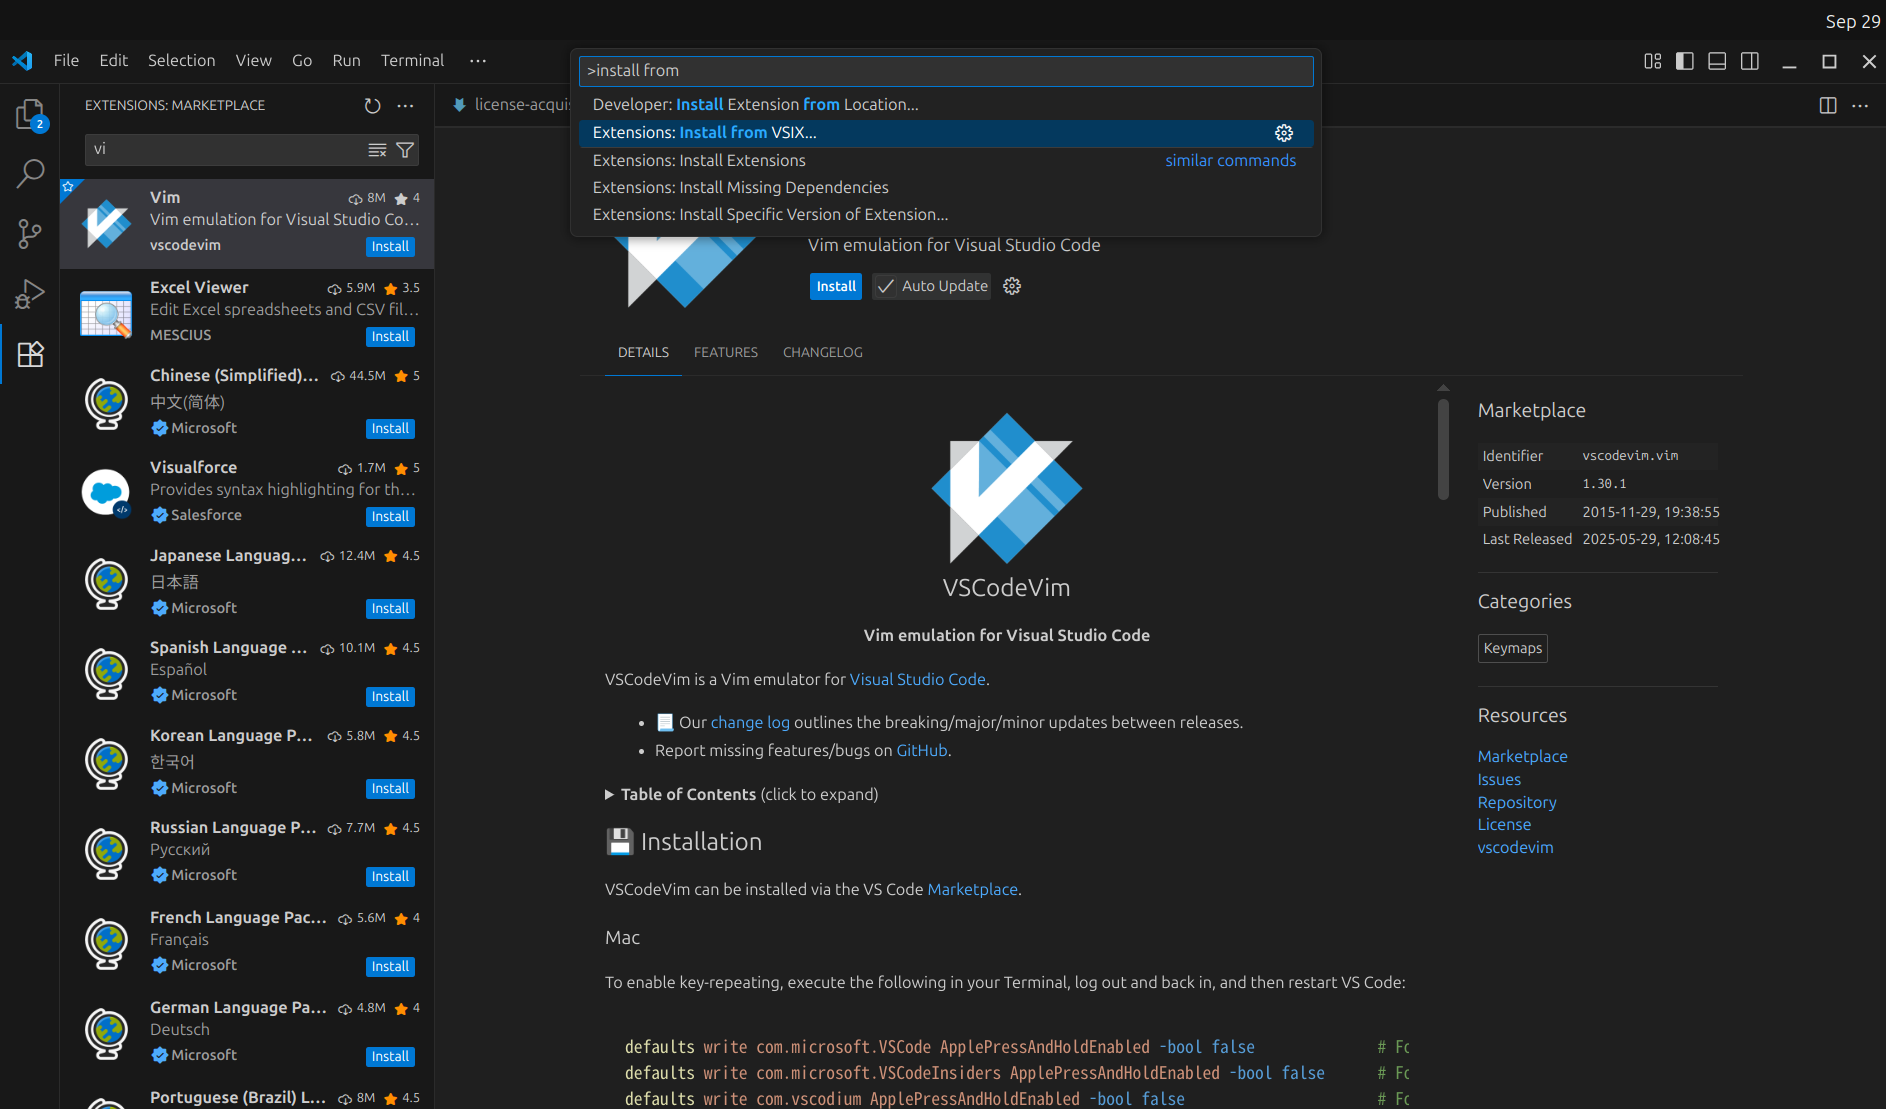Expand the Table of Contents section
1886x1109 pixels.
coord(741,794)
